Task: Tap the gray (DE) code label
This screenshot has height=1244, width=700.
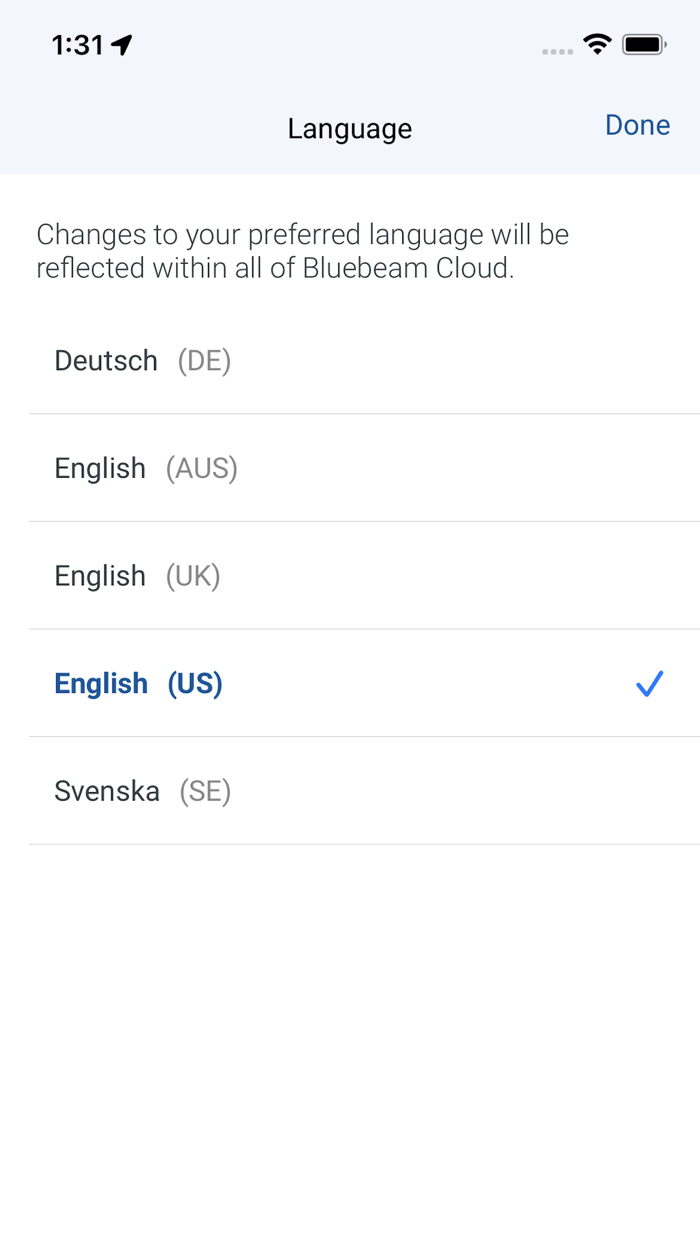Action: 204,360
